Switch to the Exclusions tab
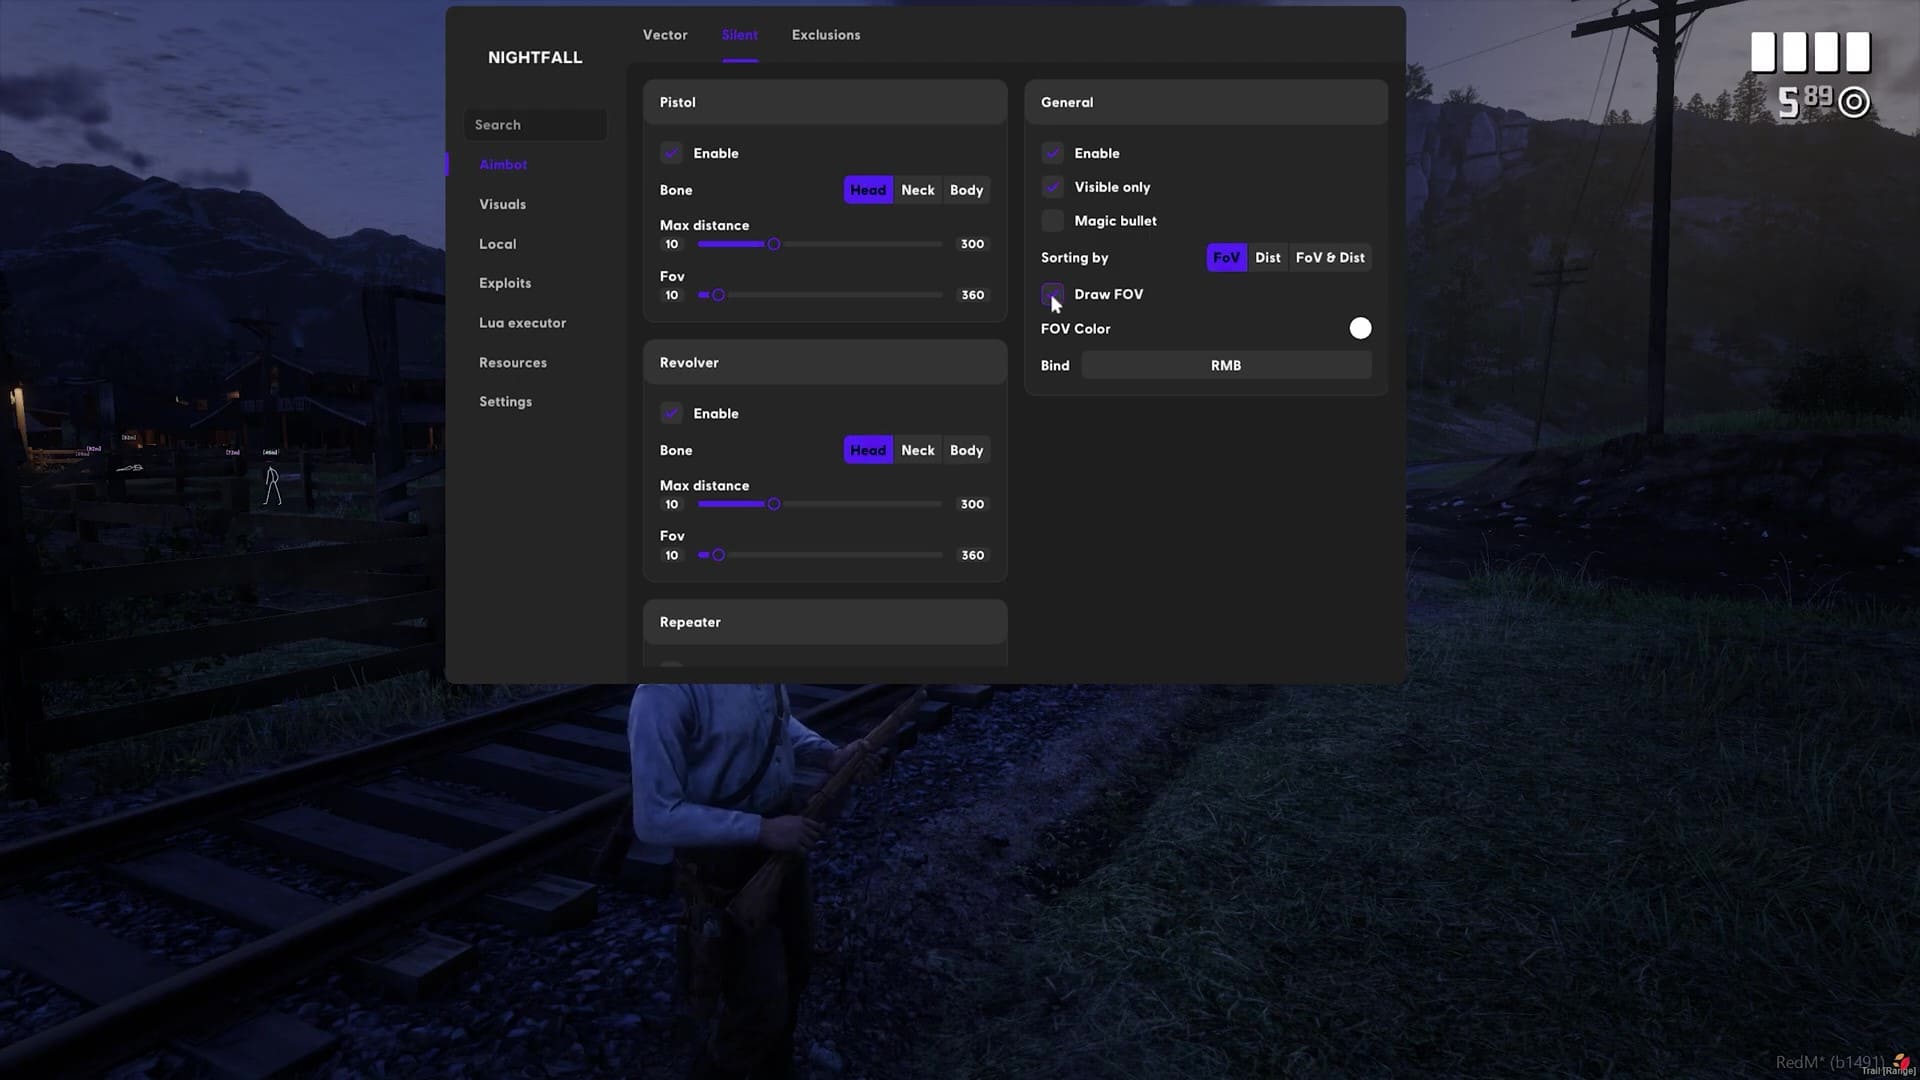 [826, 35]
